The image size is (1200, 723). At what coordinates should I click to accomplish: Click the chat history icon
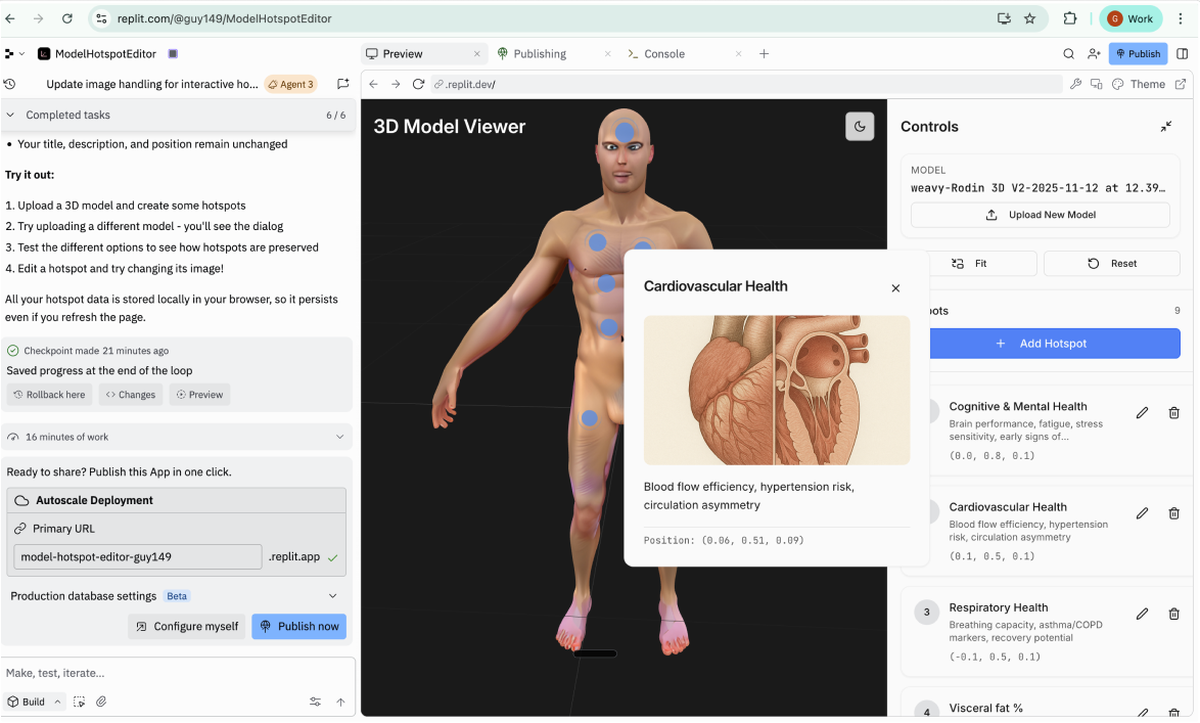[10, 84]
